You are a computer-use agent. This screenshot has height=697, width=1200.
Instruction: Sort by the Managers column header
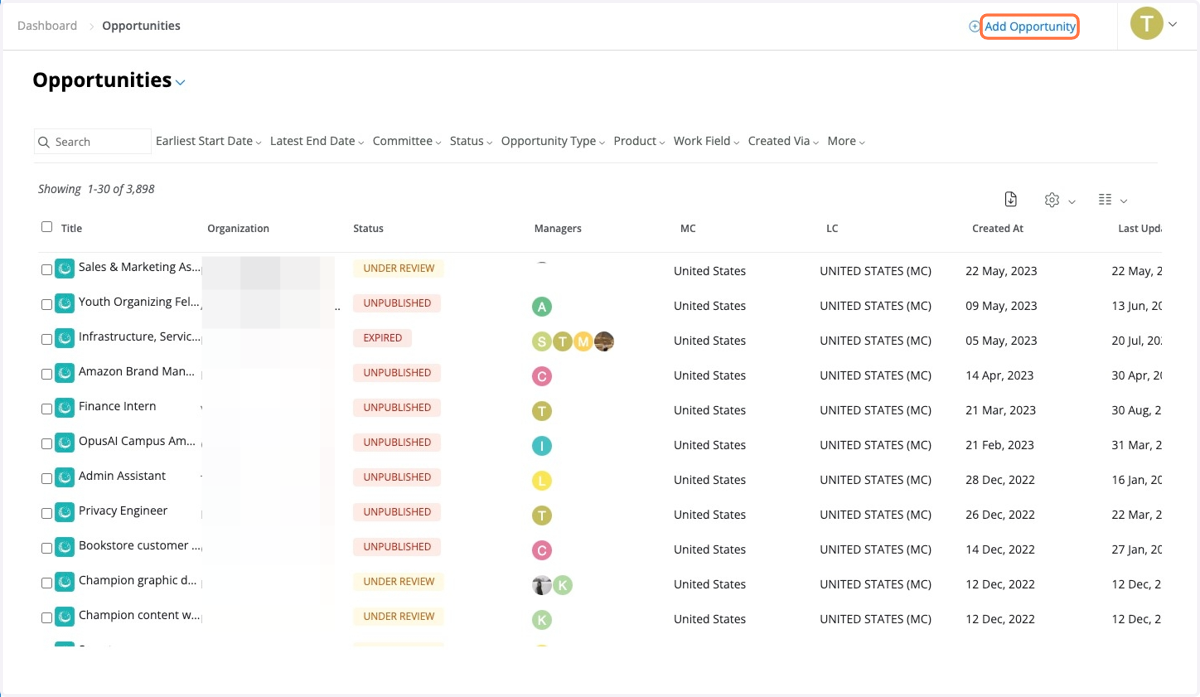point(558,228)
